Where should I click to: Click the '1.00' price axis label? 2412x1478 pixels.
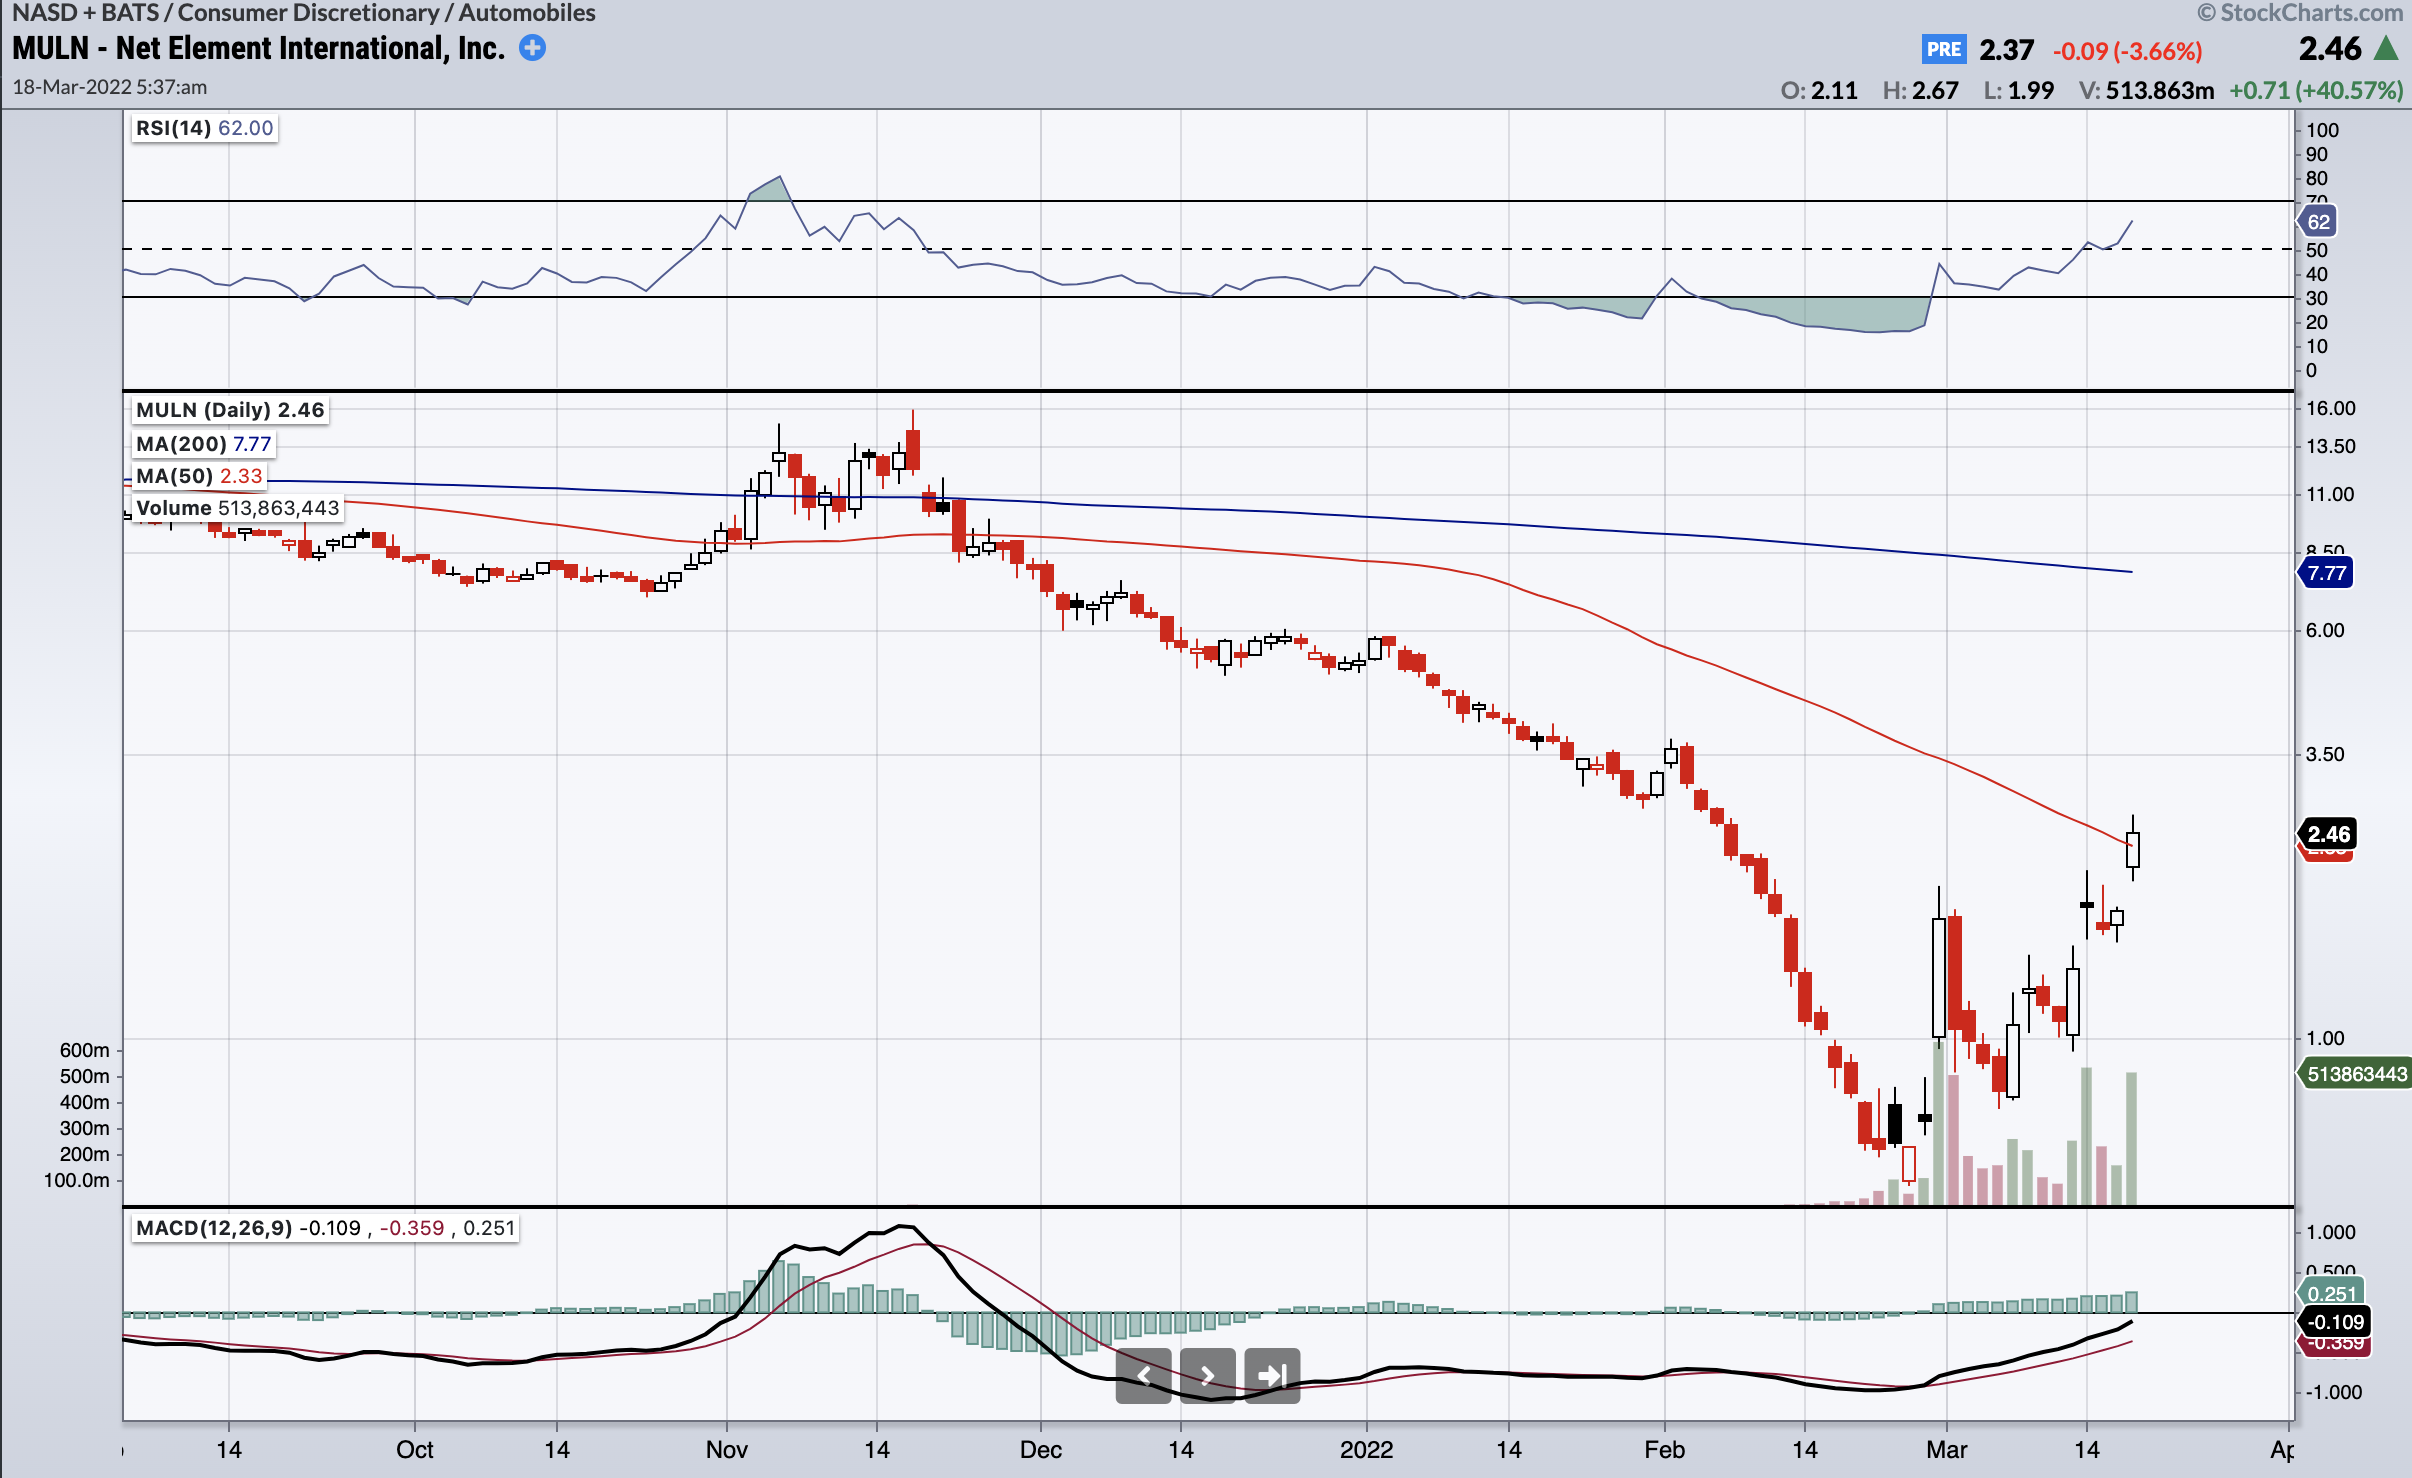[x=2325, y=1038]
